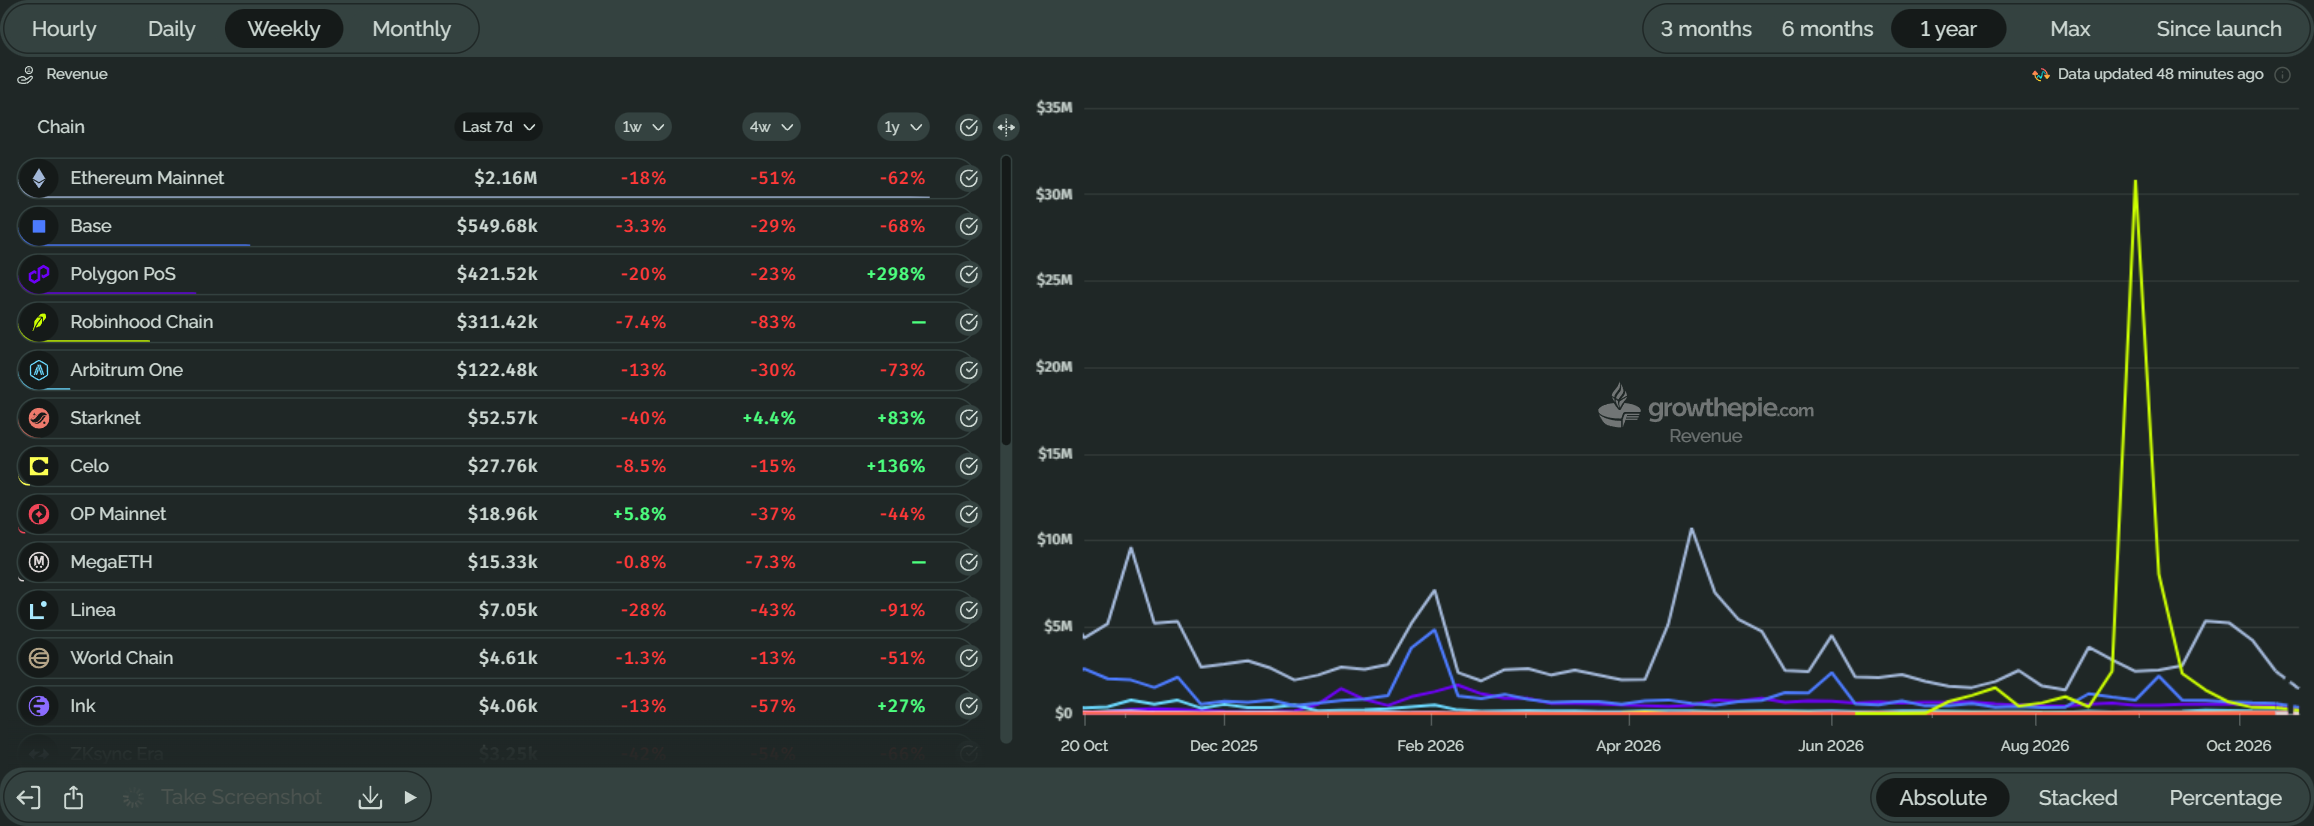The height and width of the screenshot is (826, 2314).
Task: Click the Robinhood Chain feather icon
Action: (39, 322)
